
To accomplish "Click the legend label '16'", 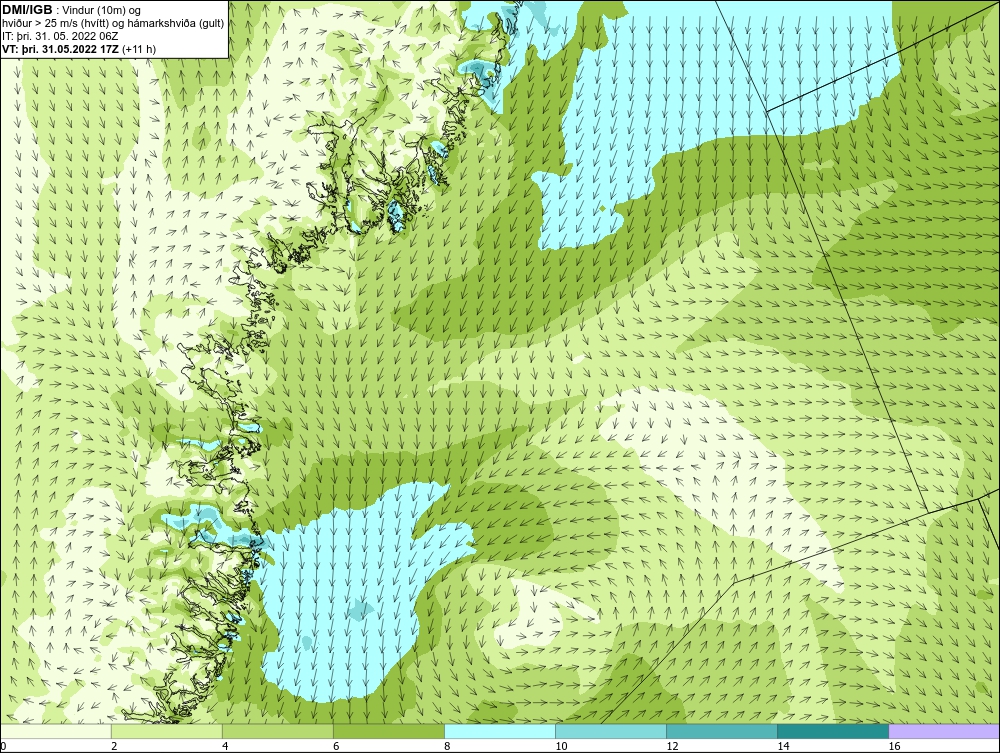I will 894,746.
